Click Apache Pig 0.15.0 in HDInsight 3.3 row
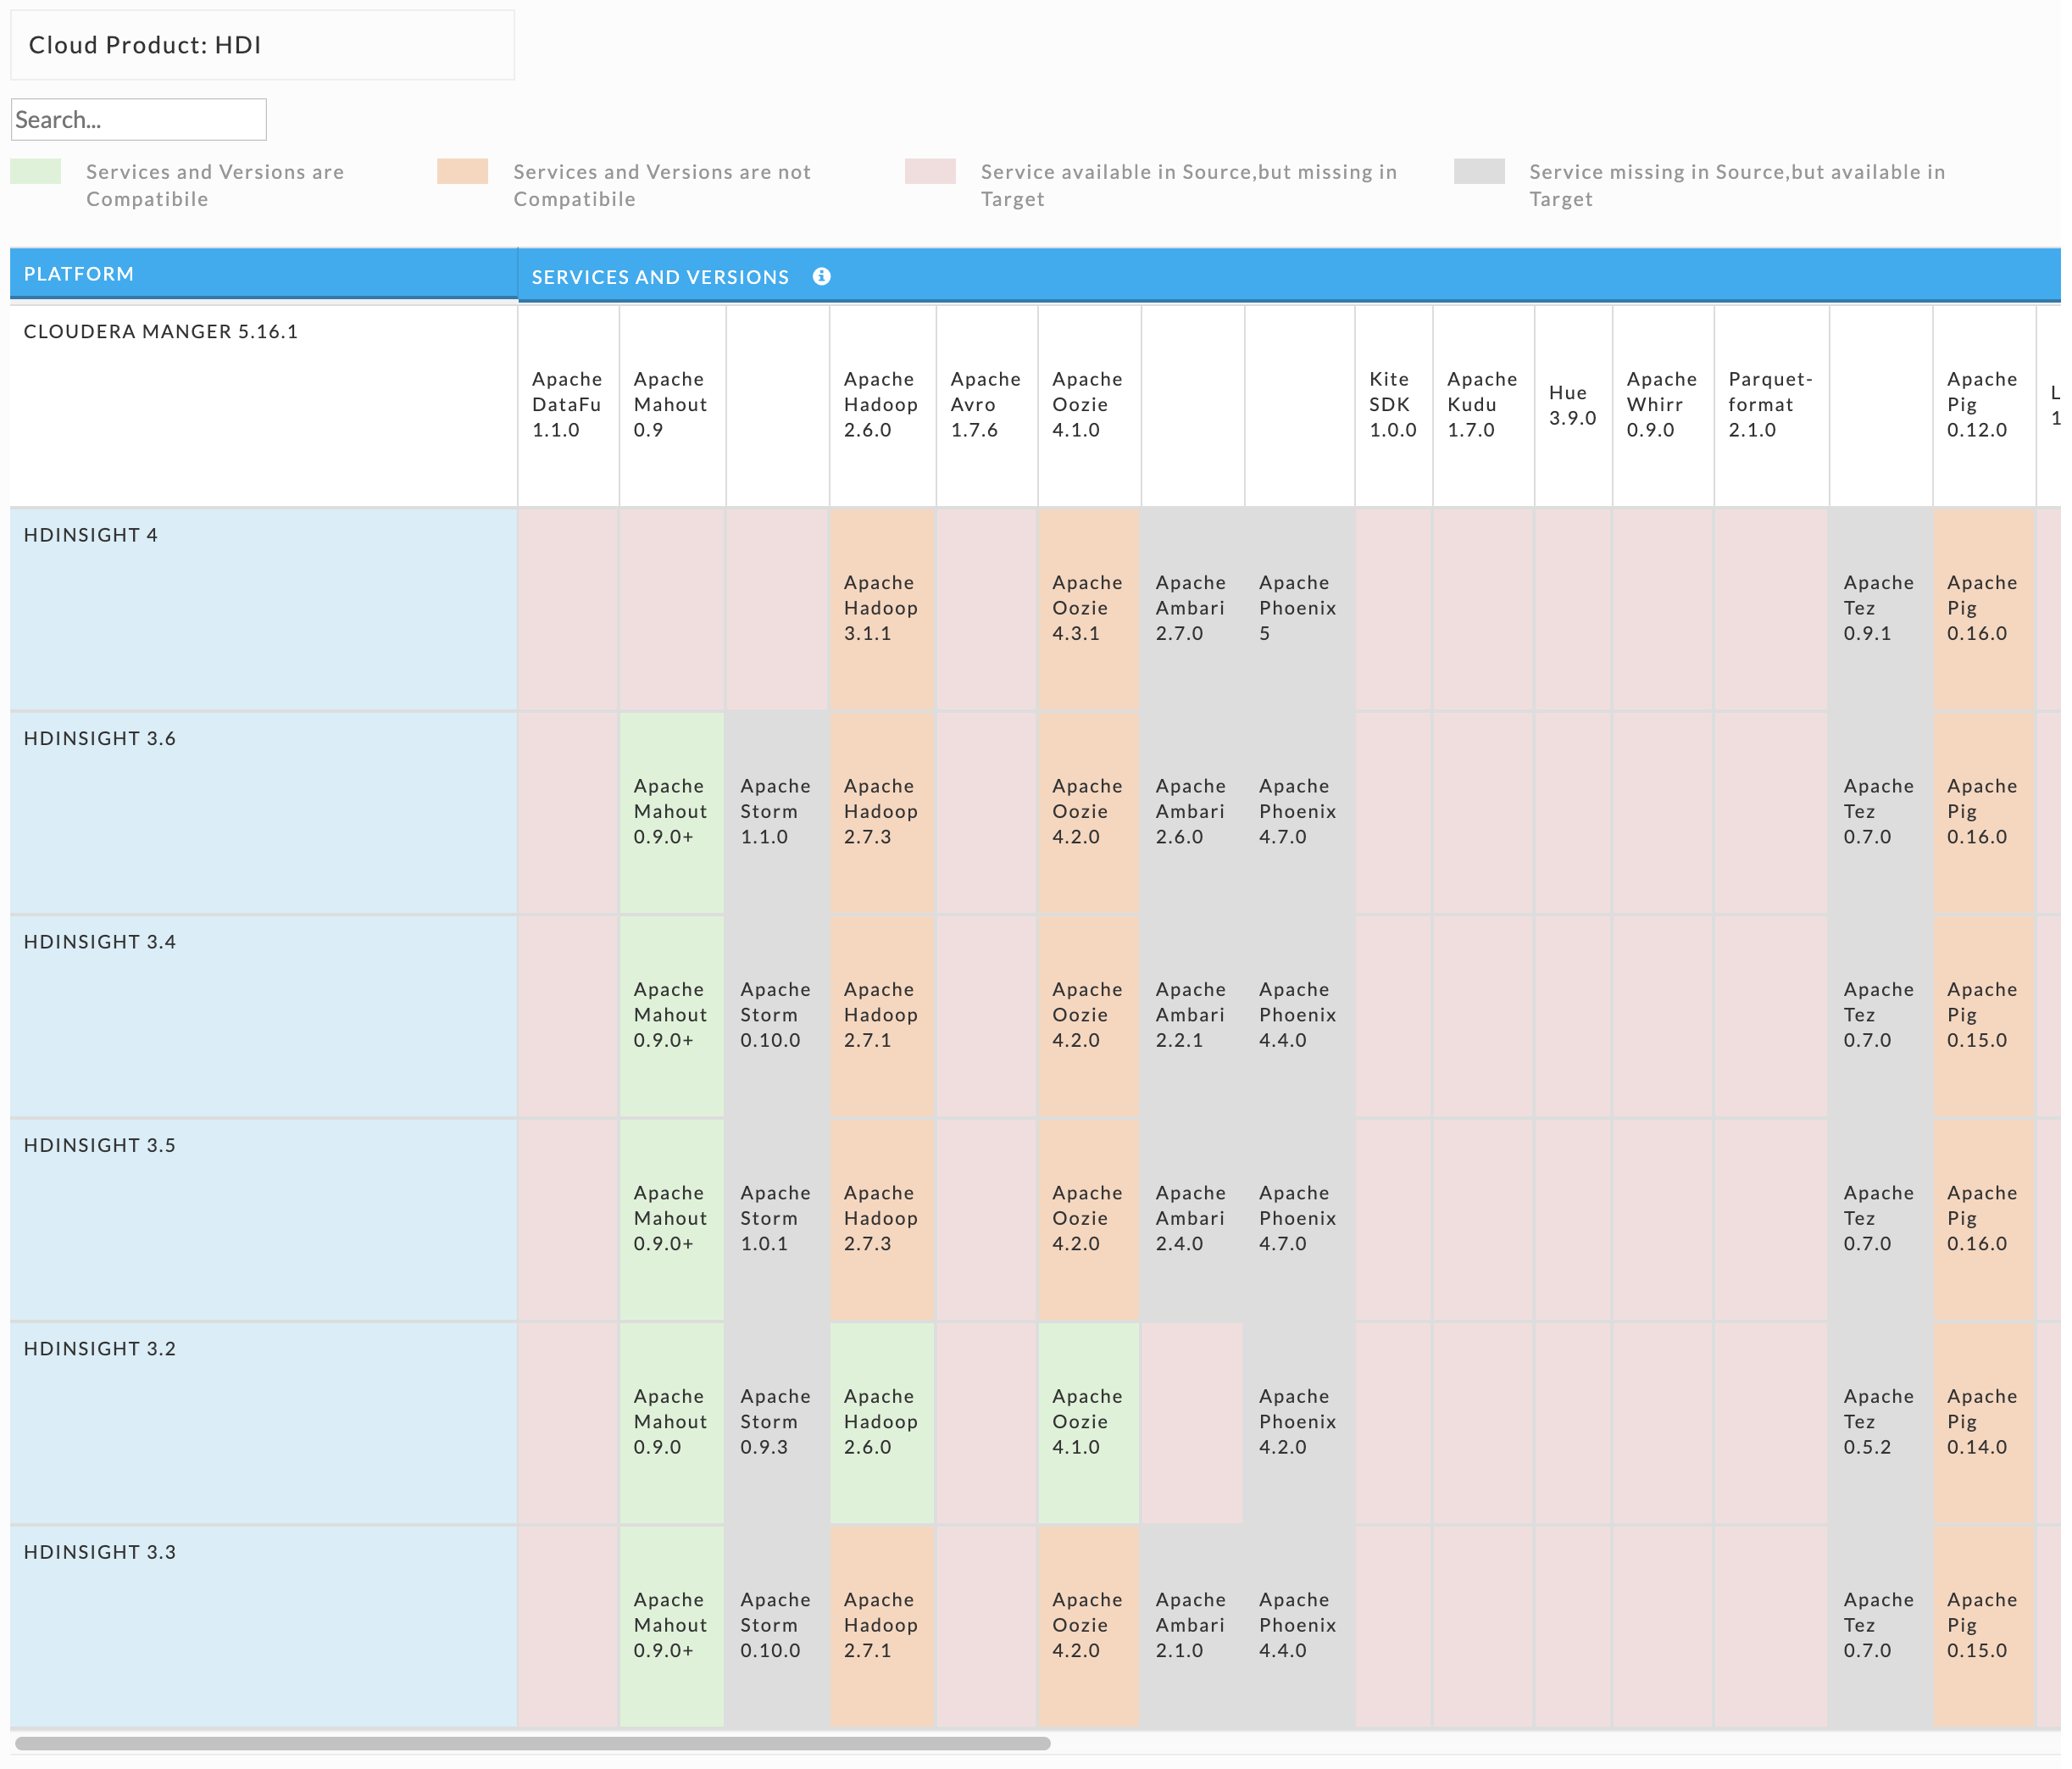2072x1769 pixels. [1984, 1626]
